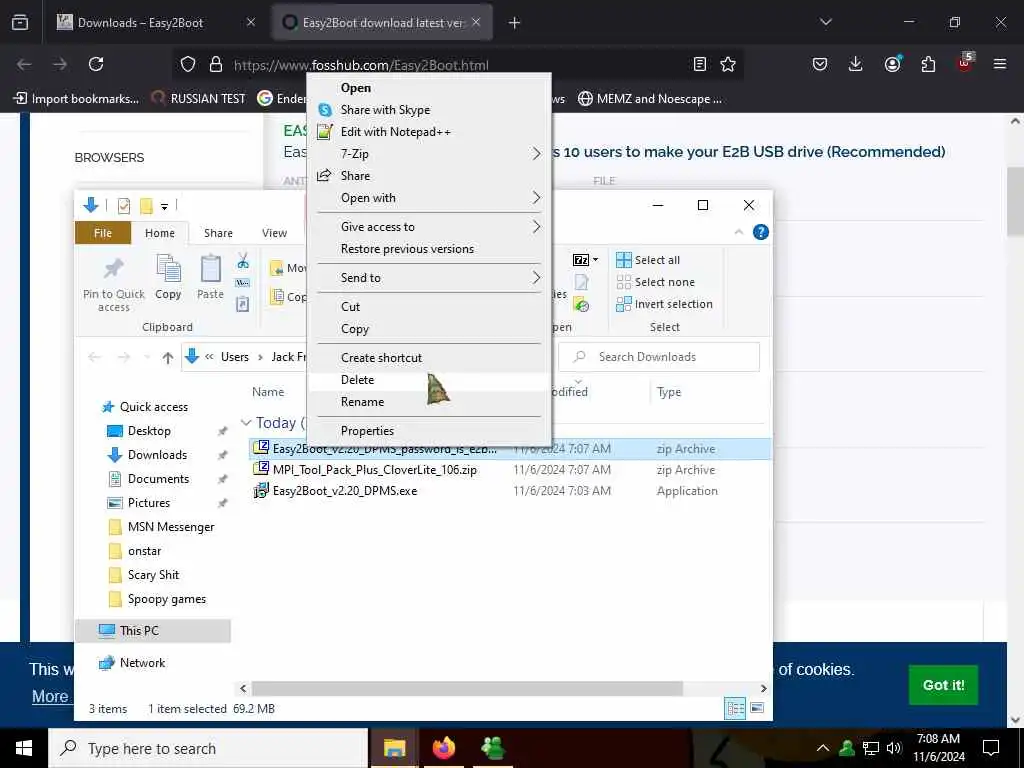Click Explorer help question mark icon
The height and width of the screenshot is (768, 1024).
761,232
